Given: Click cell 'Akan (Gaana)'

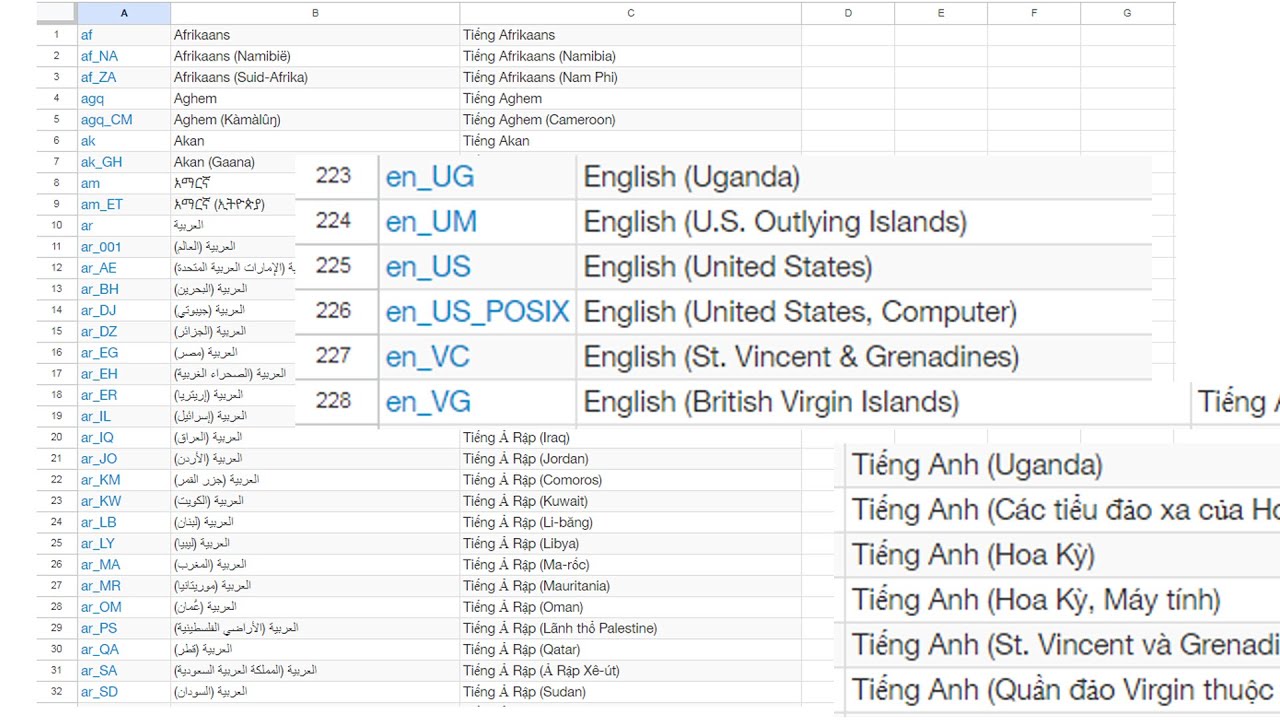Looking at the screenshot, I should pos(233,162).
